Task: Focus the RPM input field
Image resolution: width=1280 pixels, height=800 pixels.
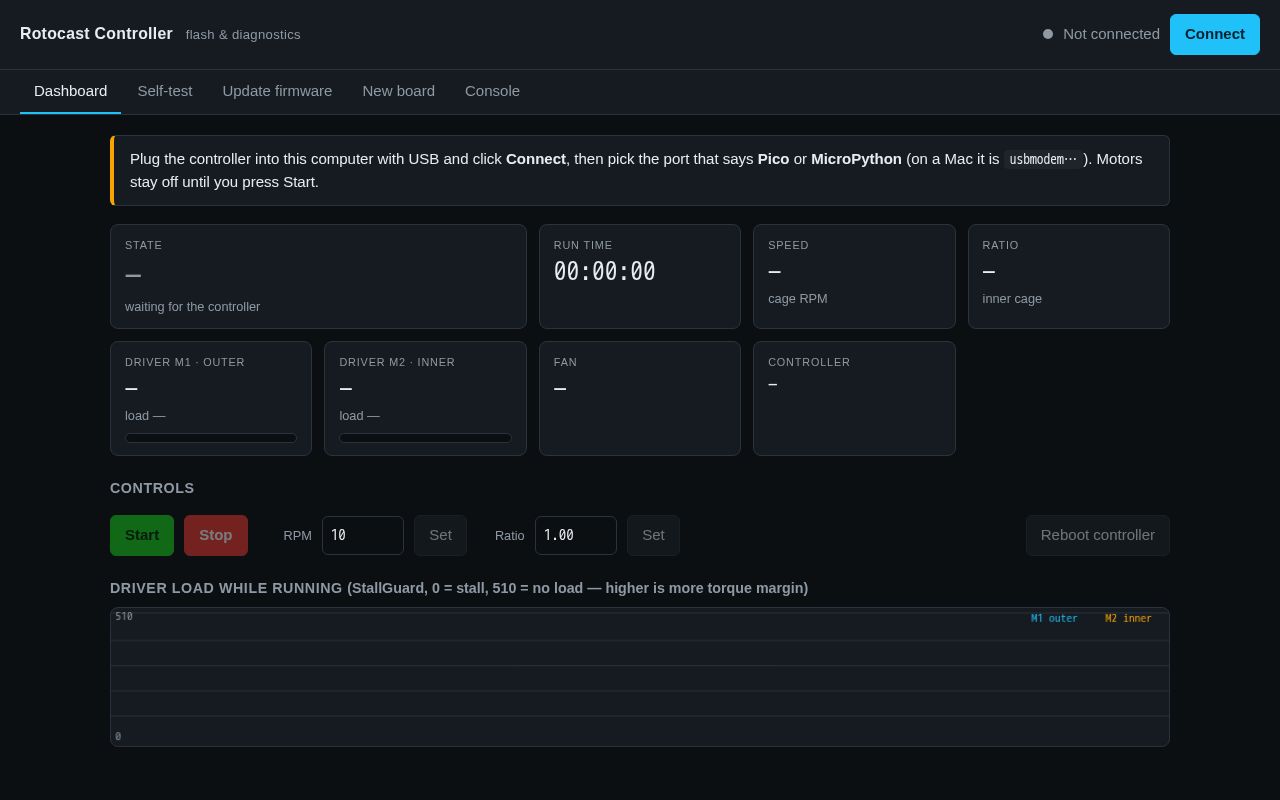Action: 363,535
